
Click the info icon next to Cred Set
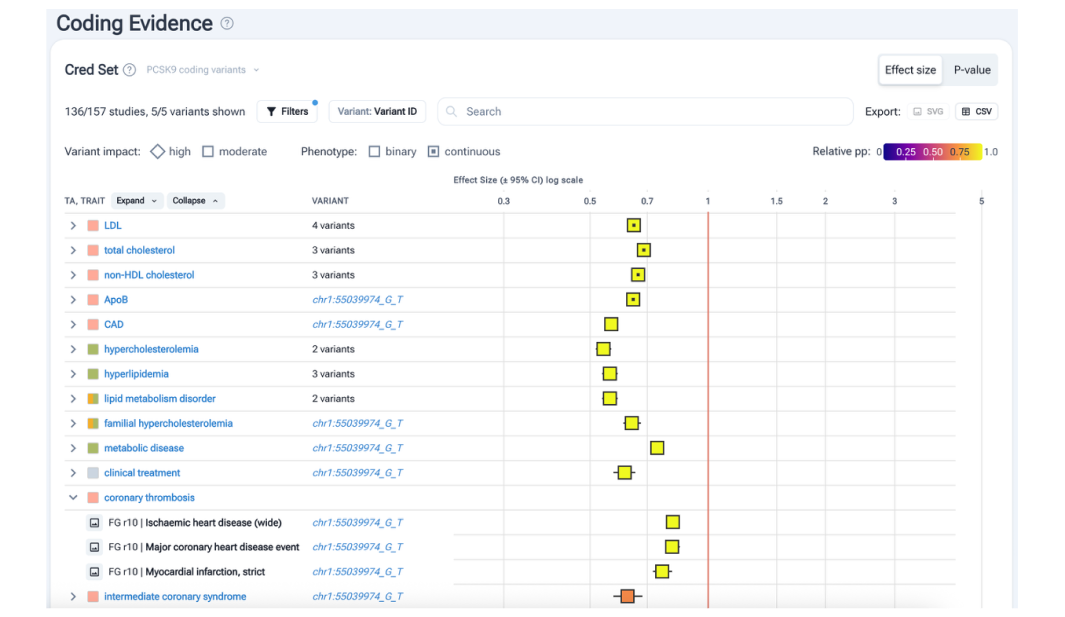129,70
